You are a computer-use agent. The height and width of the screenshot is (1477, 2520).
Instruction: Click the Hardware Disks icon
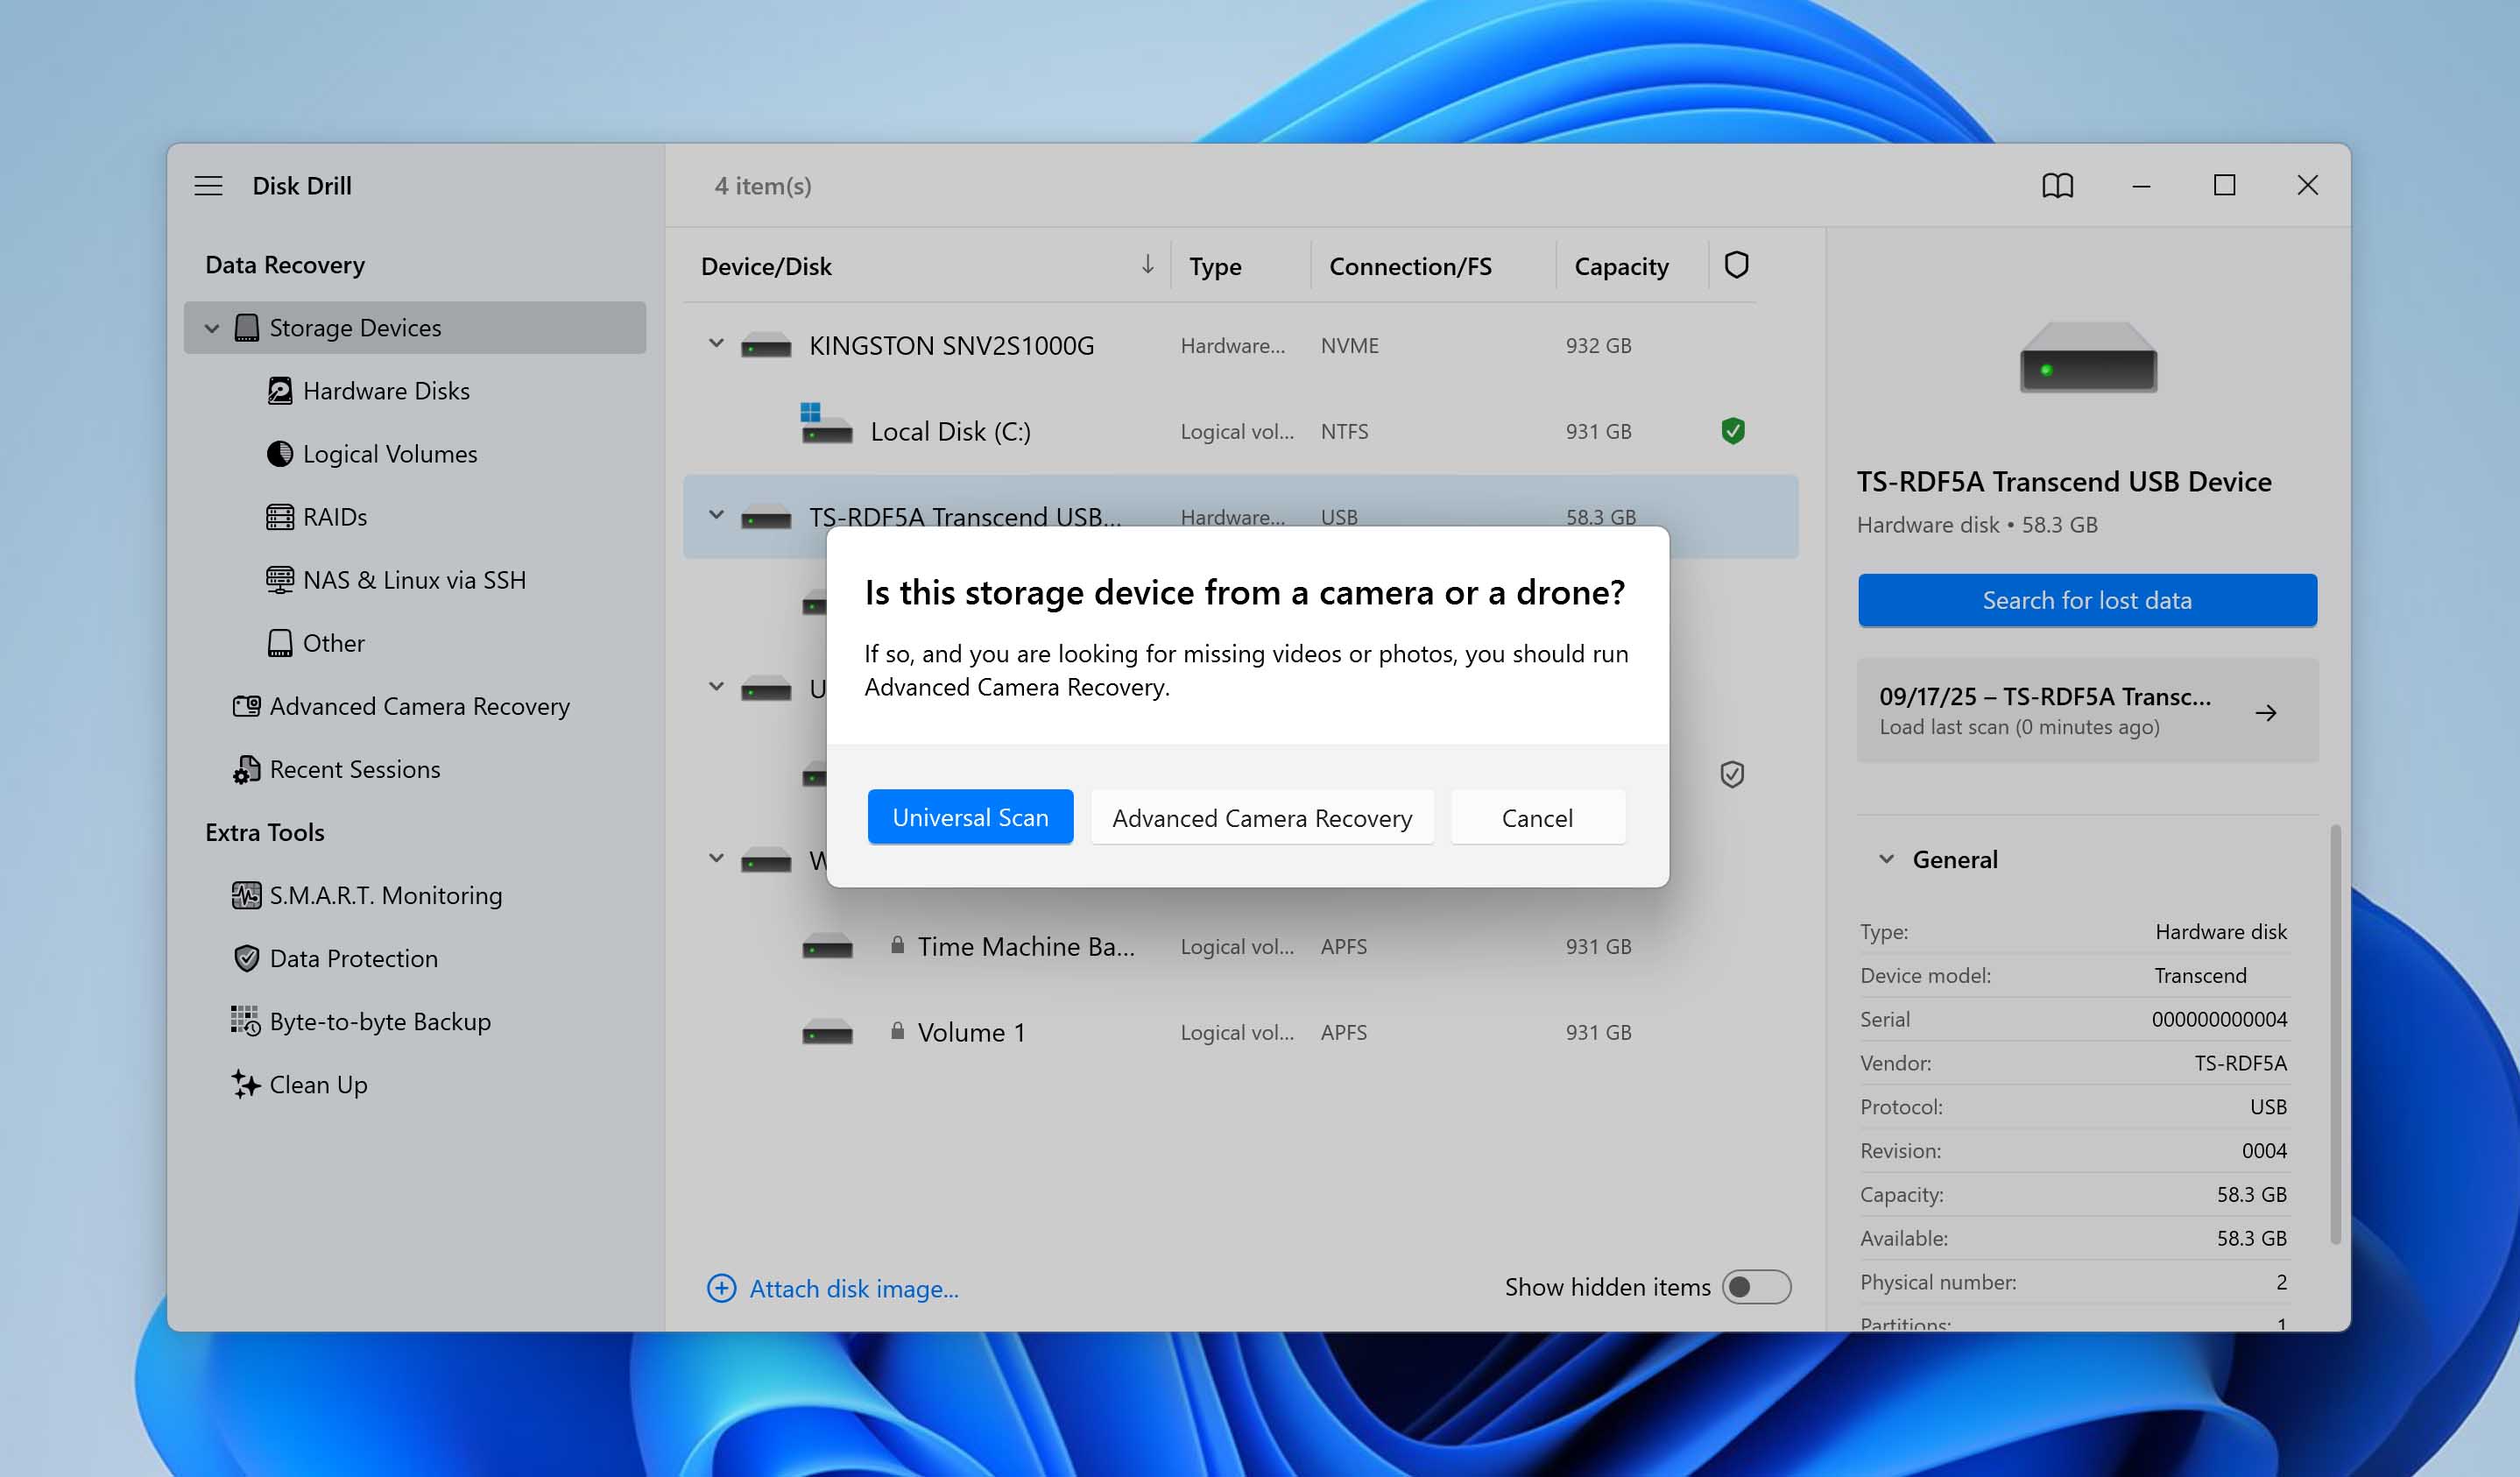tap(280, 390)
